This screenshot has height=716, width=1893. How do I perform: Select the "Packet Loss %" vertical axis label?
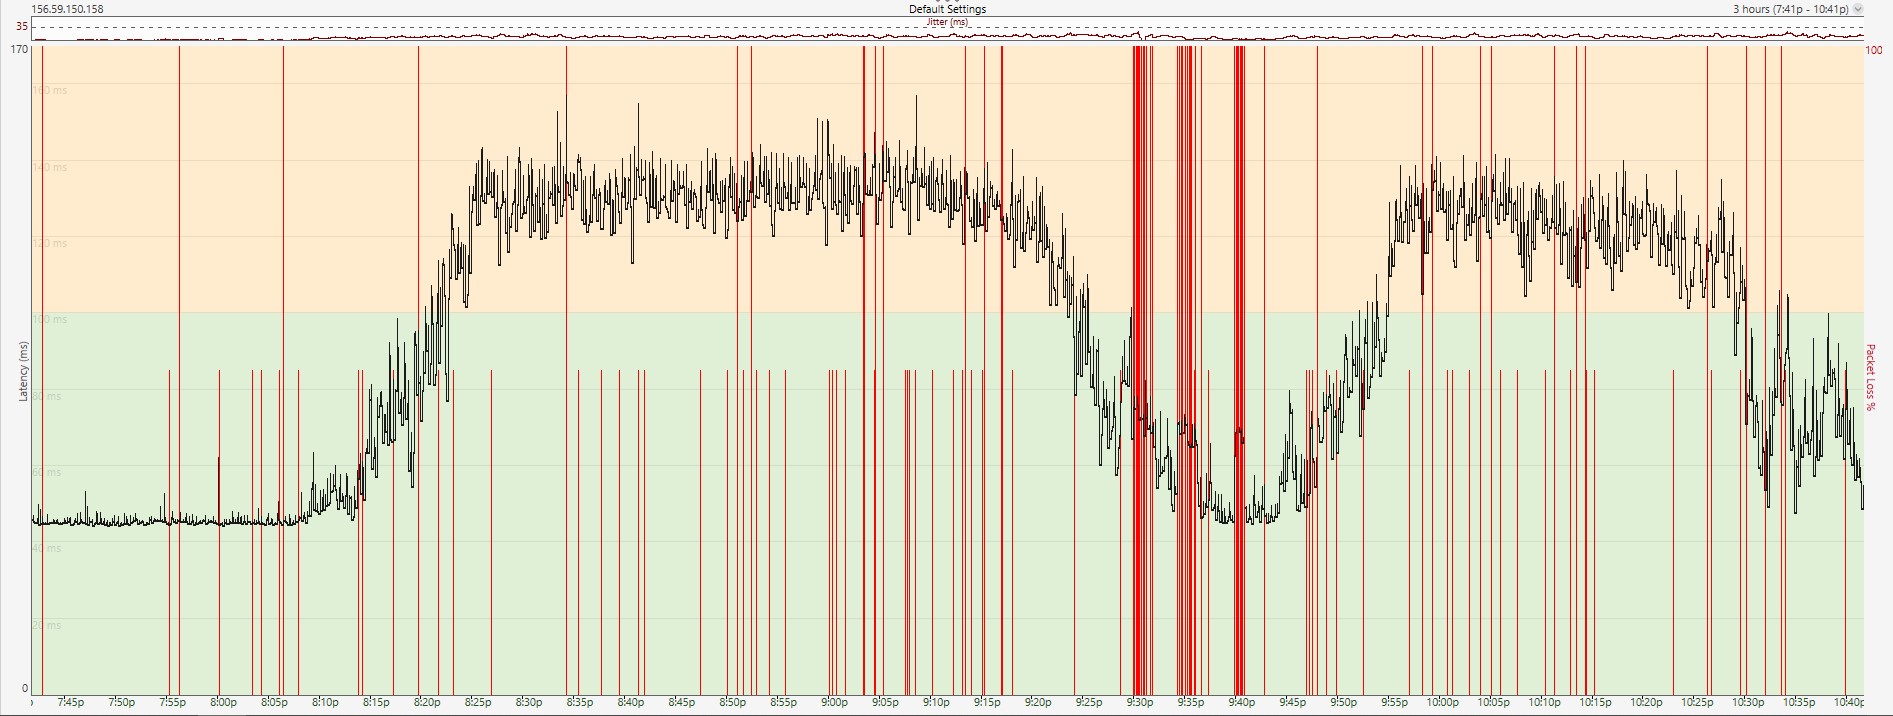click(x=1871, y=377)
